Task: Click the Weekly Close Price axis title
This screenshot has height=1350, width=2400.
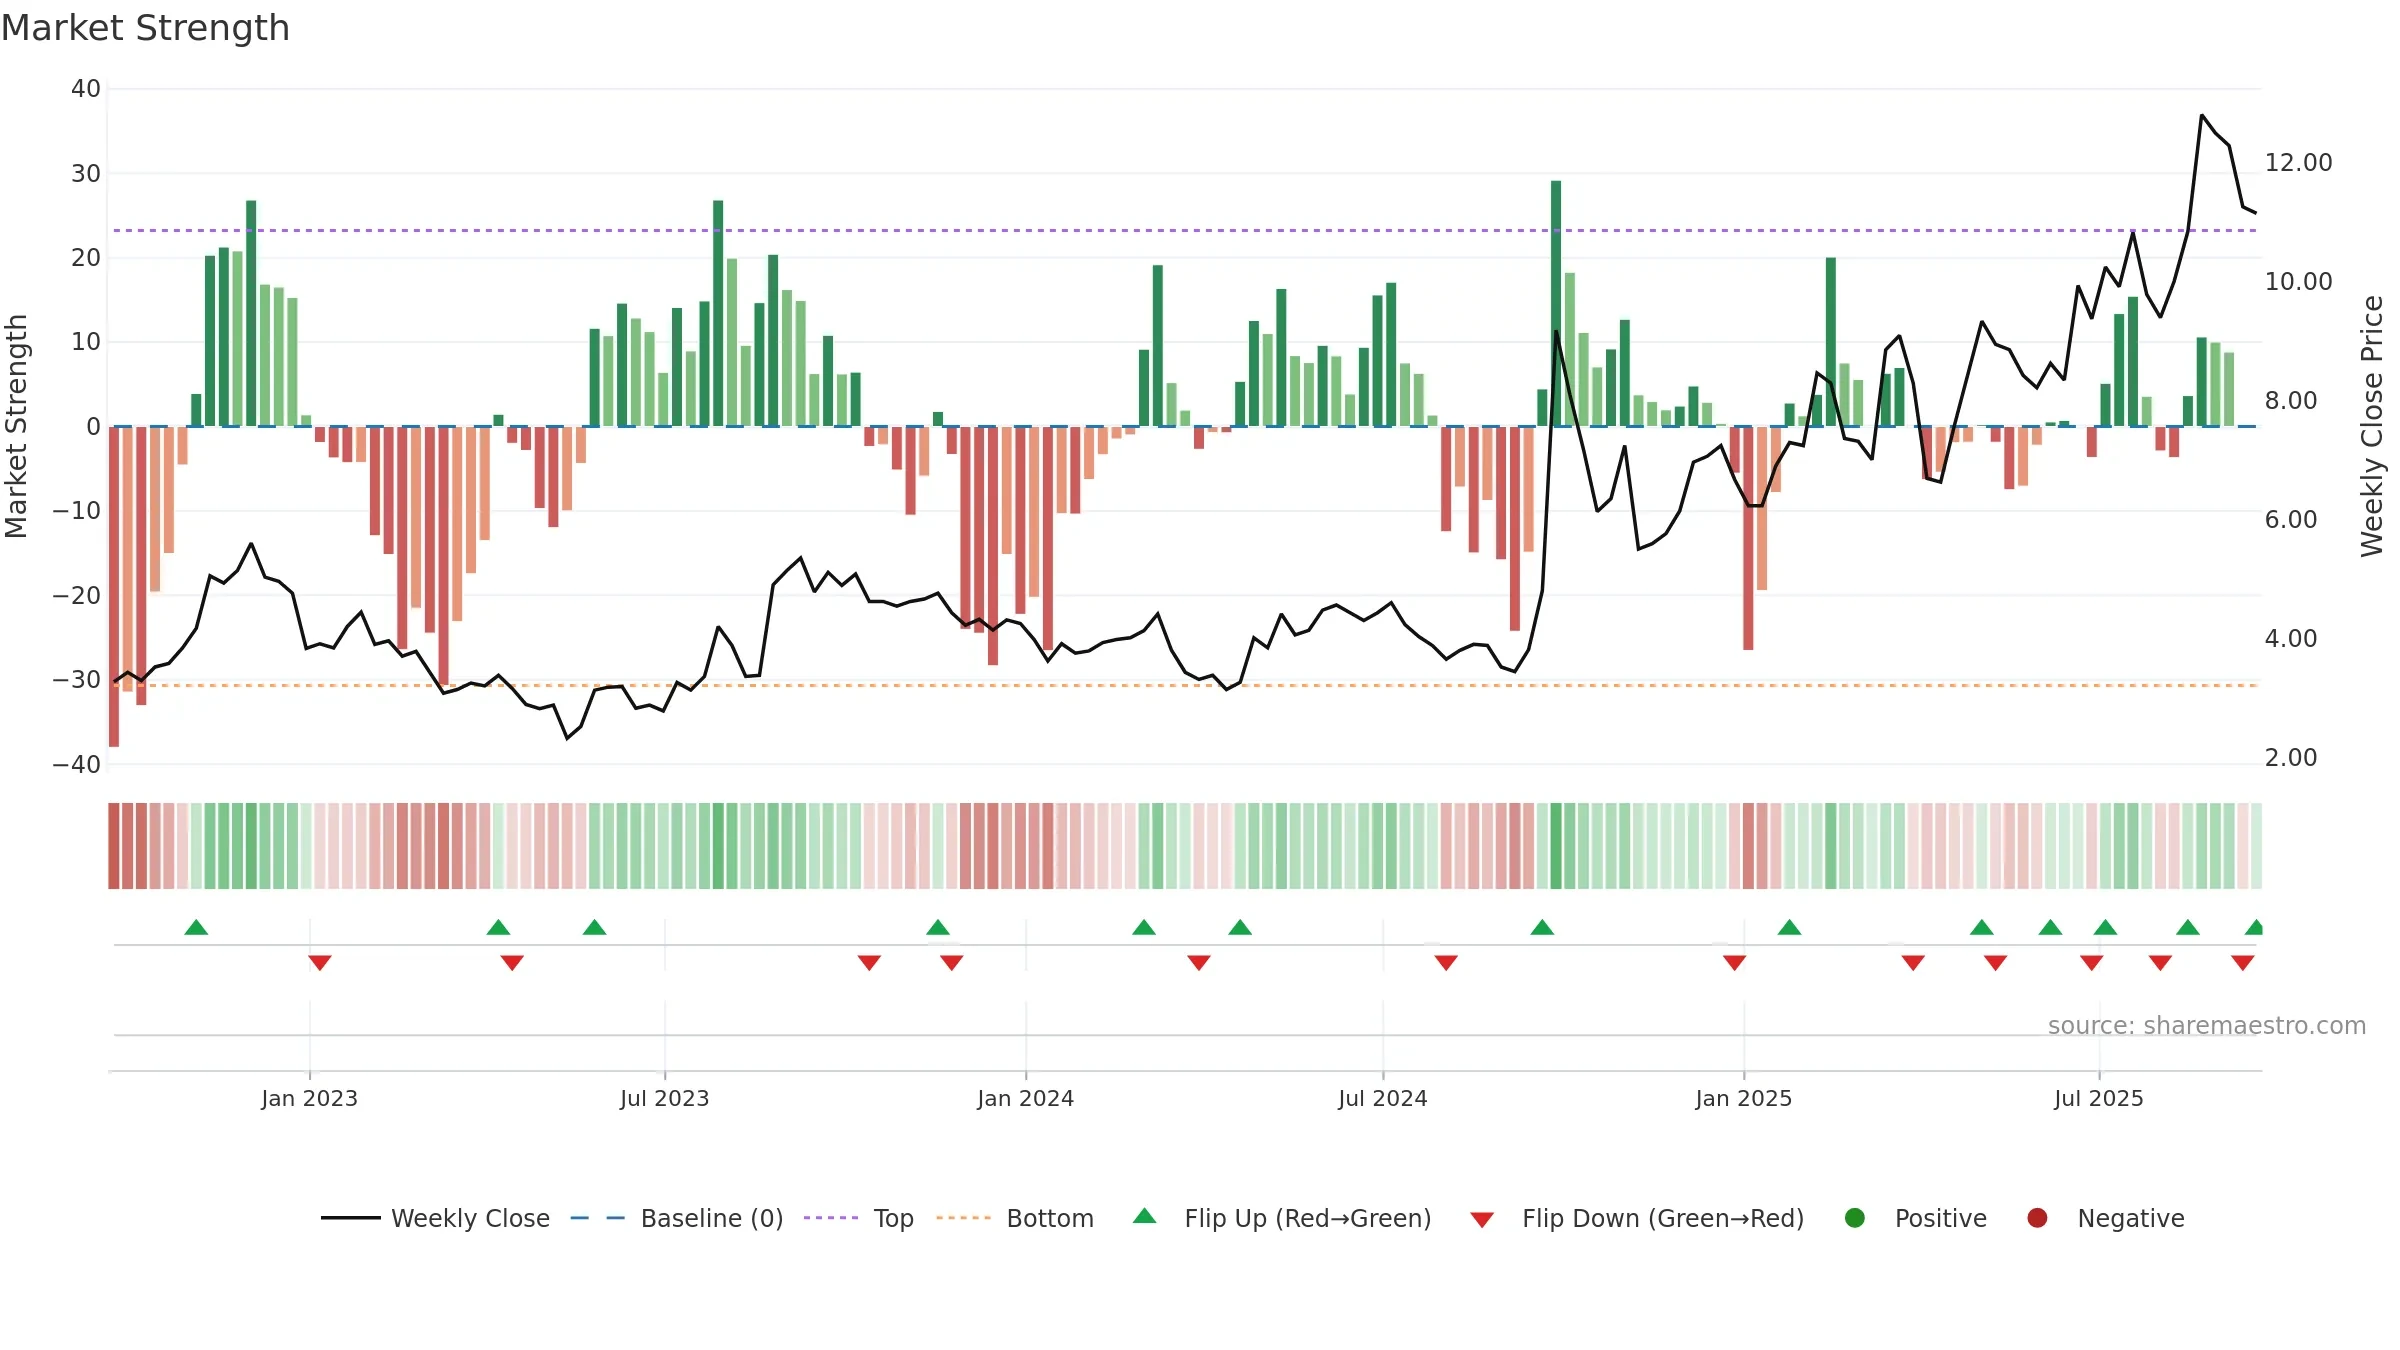Action: (x=2372, y=426)
